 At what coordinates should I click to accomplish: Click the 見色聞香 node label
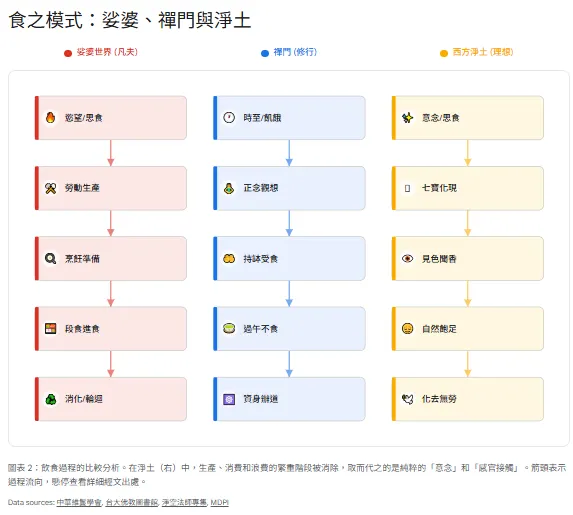tap(439, 259)
